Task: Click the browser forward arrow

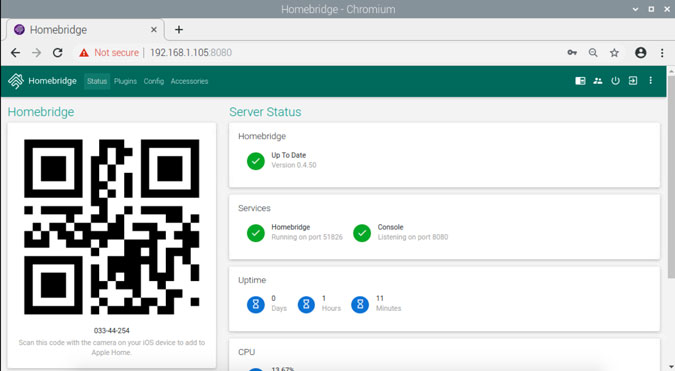Action: coord(37,53)
